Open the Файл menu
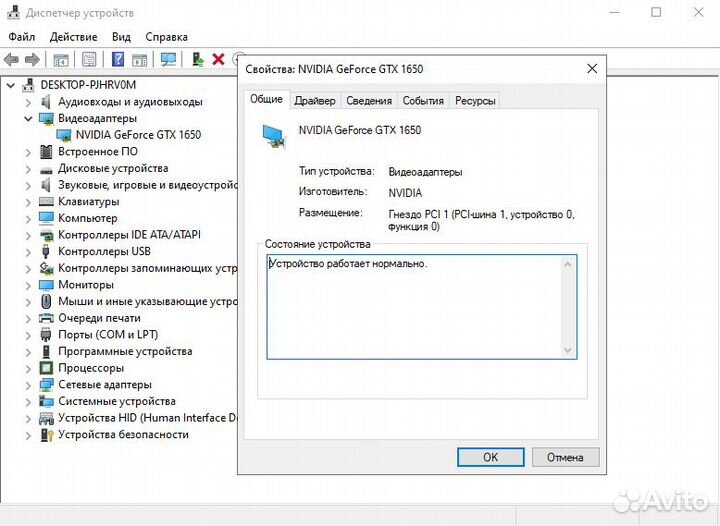The width and height of the screenshot is (720, 526). (21, 37)
